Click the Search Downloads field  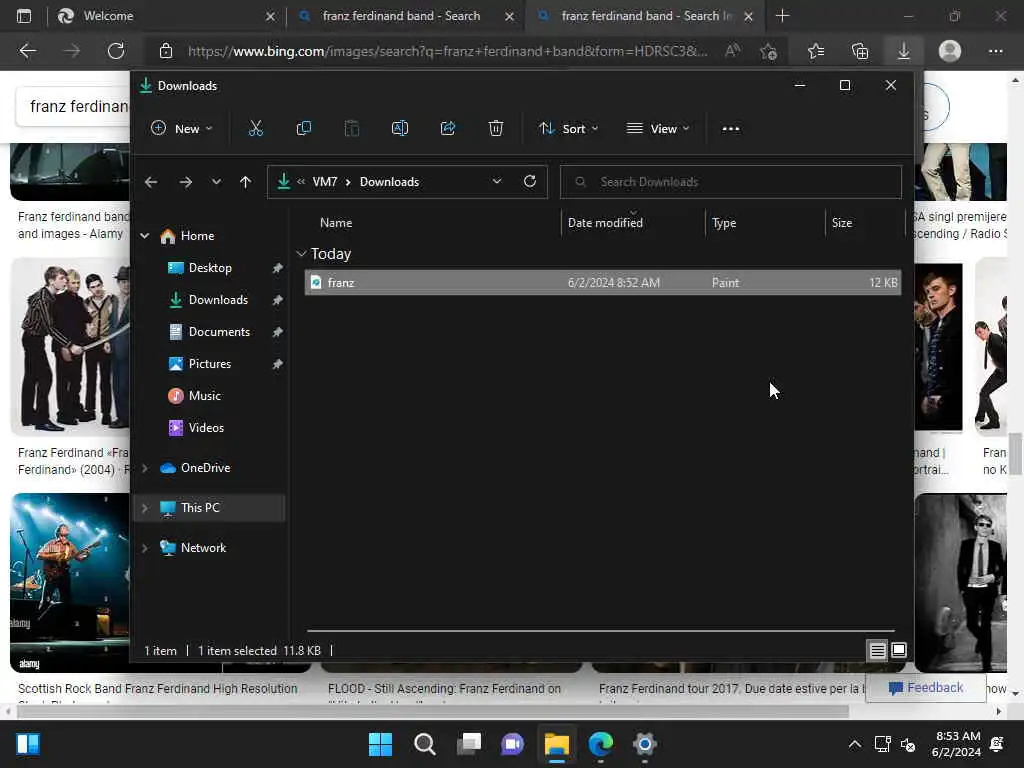point(731,182)
